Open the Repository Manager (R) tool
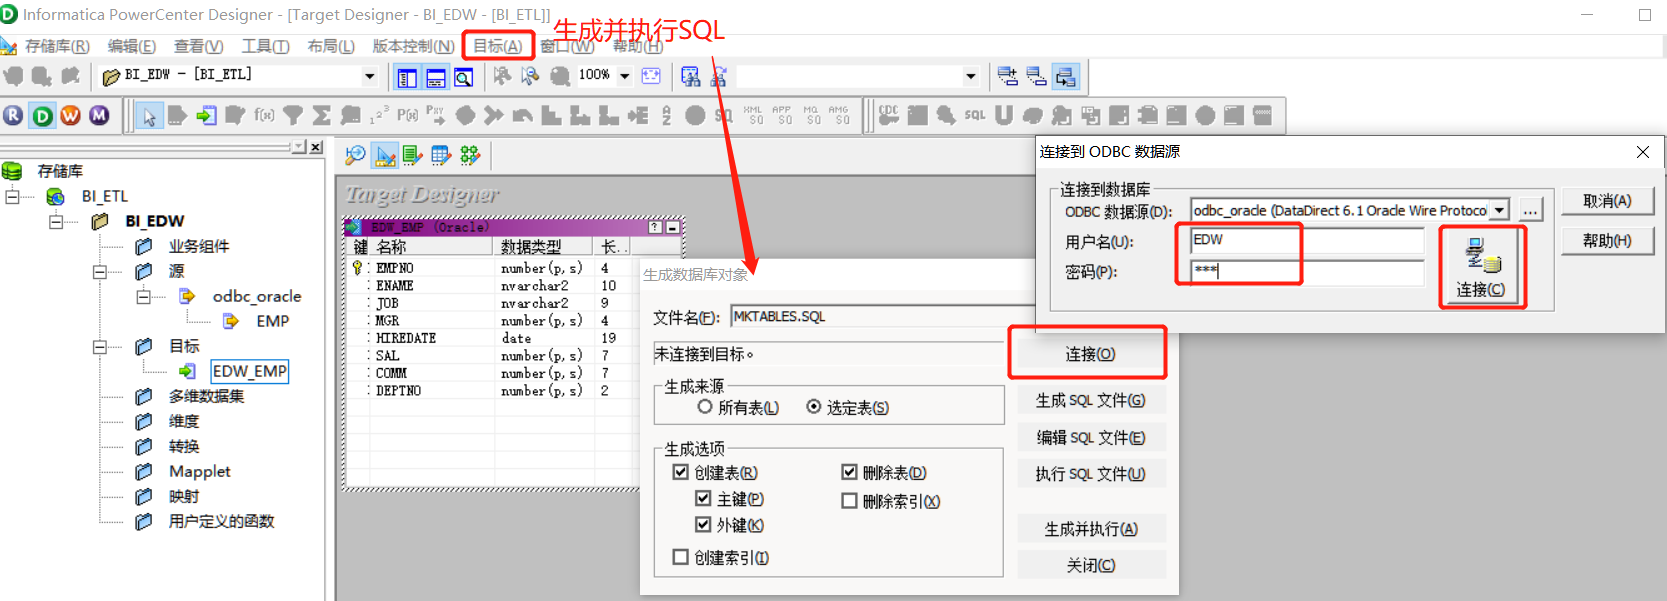The image size is (1667, 601). [x=13, y=116]
